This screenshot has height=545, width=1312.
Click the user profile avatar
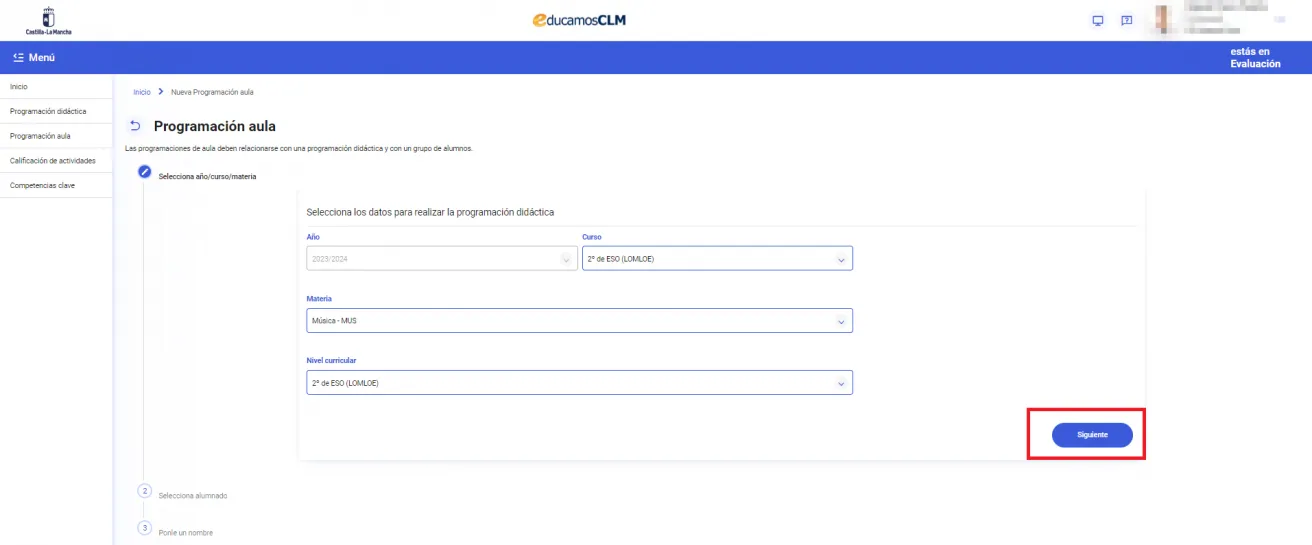click(1165, 20)
